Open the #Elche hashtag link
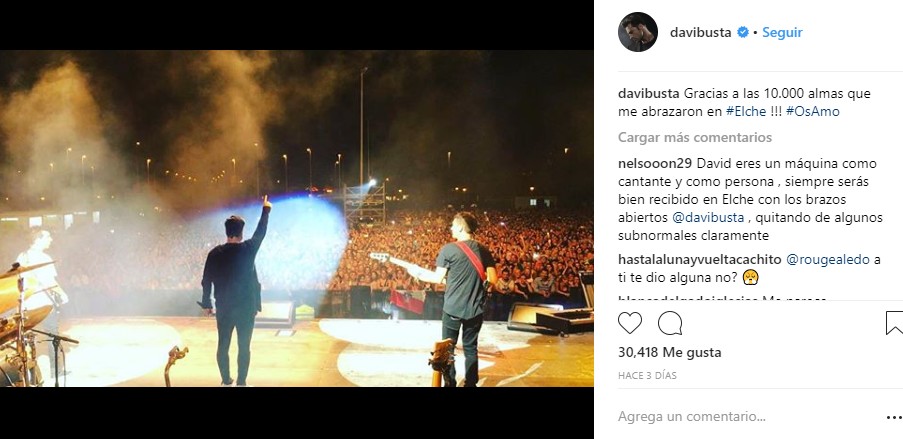The width and height of the screenshot is (903, 439). (x=746, y=112)
